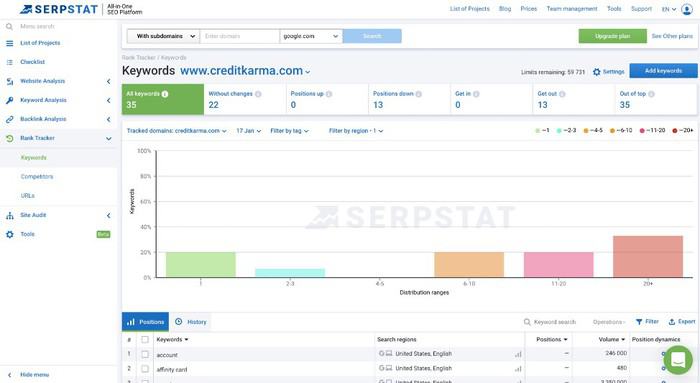Click the Backlink Analysis link icon
The width and height of the screenshot is (700, 383).
tap(9, 119)
